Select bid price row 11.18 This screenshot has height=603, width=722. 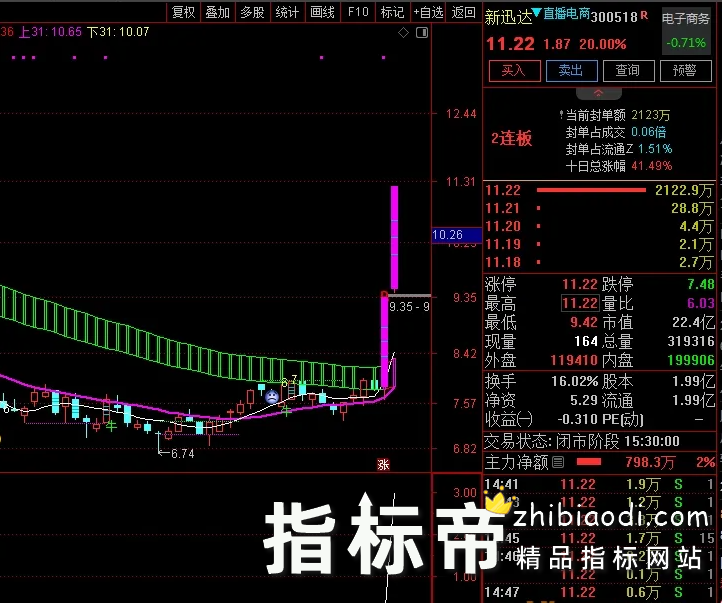click(599, 262)
